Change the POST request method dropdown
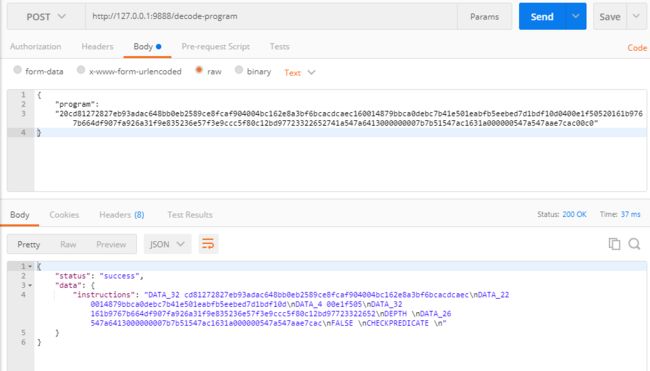 [46, 17]
